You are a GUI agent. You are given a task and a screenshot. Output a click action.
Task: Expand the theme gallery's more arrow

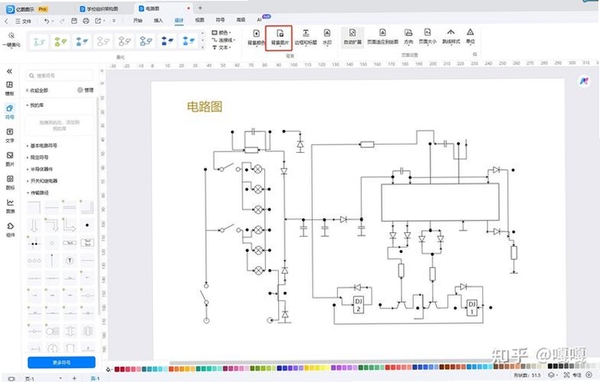point(202,47)
